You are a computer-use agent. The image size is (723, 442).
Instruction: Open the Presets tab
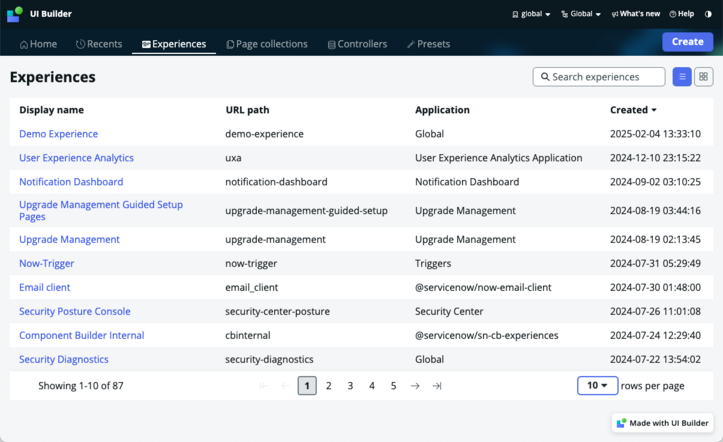pyautogui.click(x=428, y=44)
